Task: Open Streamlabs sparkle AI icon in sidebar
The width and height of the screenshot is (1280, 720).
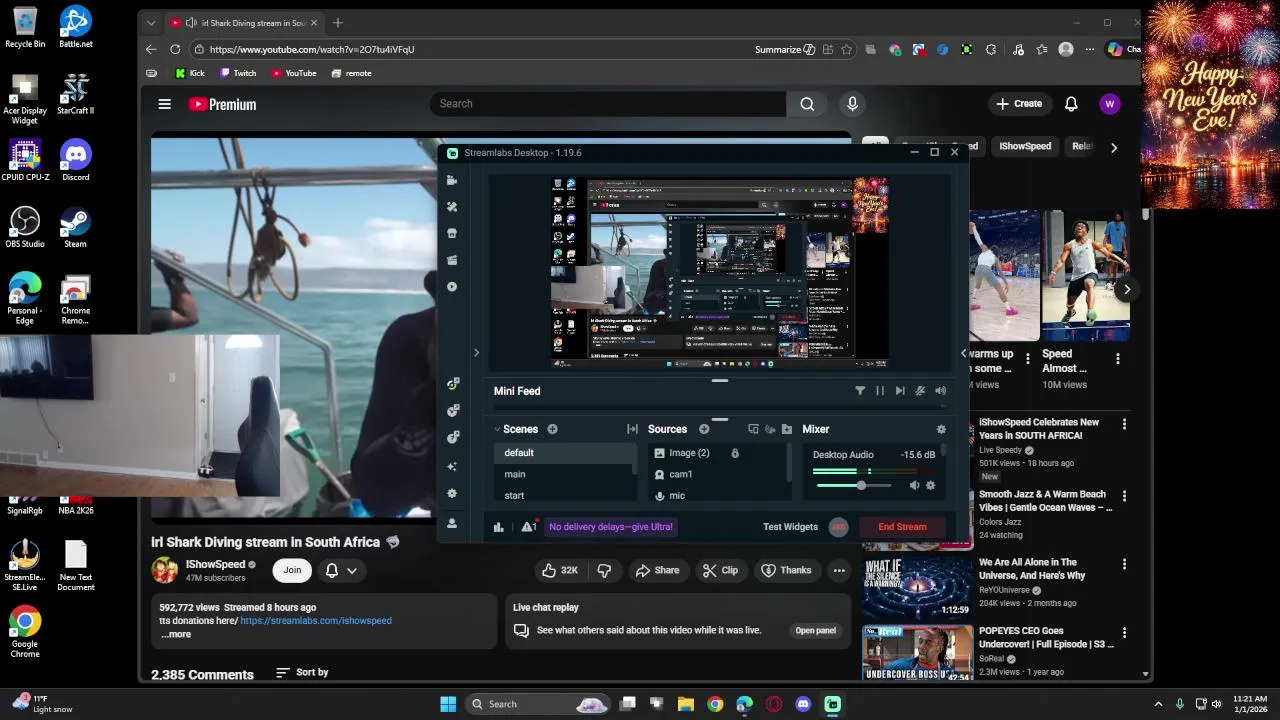Action: (x=452, y=466)
